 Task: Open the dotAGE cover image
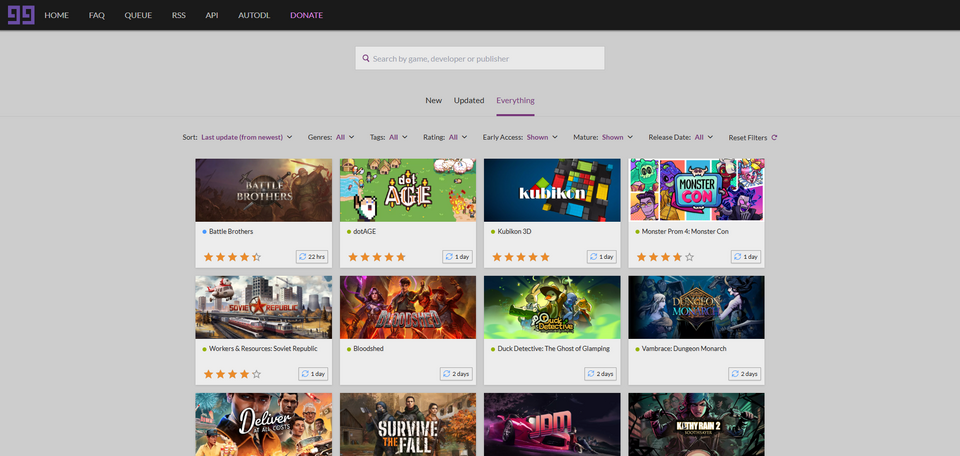(408, 190)
